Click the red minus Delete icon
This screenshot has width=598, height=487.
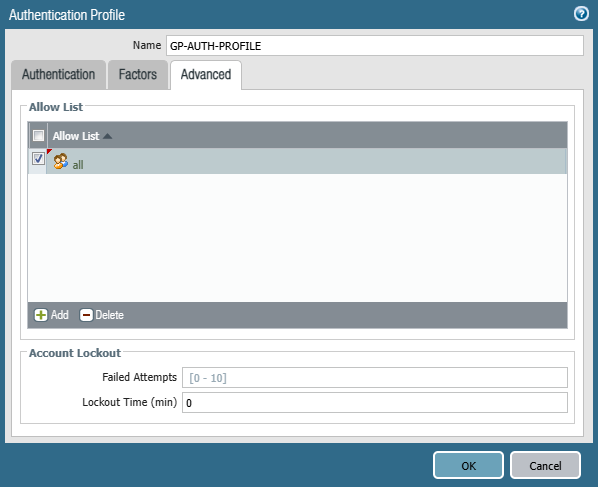[86, 315]
